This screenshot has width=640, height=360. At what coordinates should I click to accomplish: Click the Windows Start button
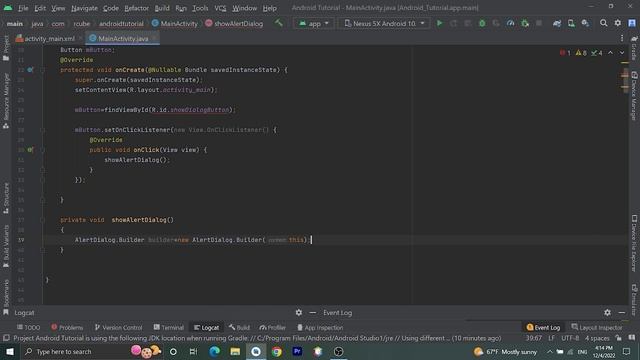(10, 351)
